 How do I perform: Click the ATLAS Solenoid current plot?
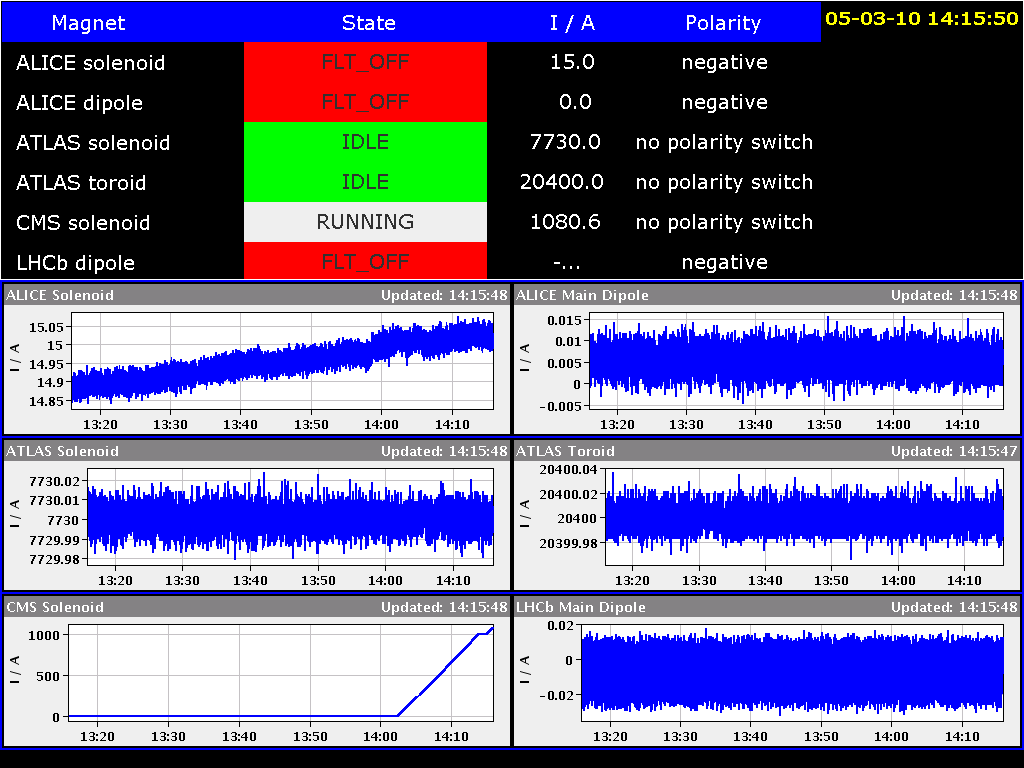pyautogui.click(x=290, y=517)
